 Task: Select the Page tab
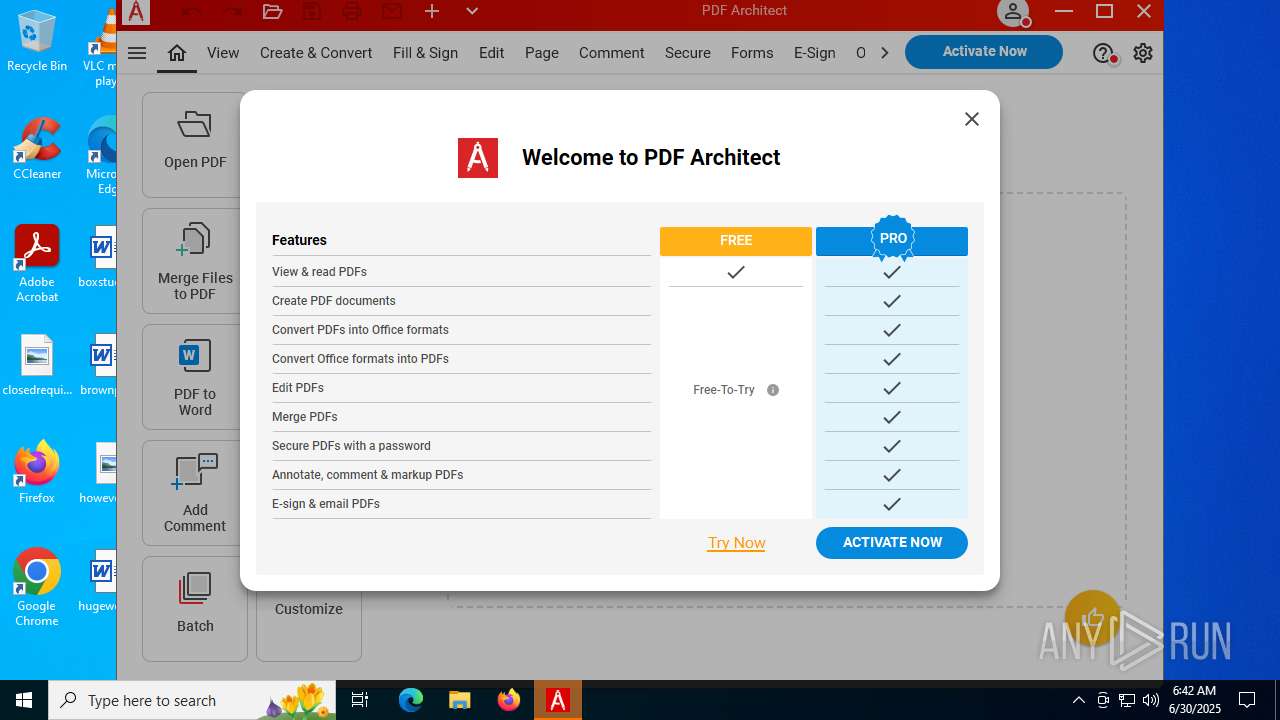coord(542,53)
